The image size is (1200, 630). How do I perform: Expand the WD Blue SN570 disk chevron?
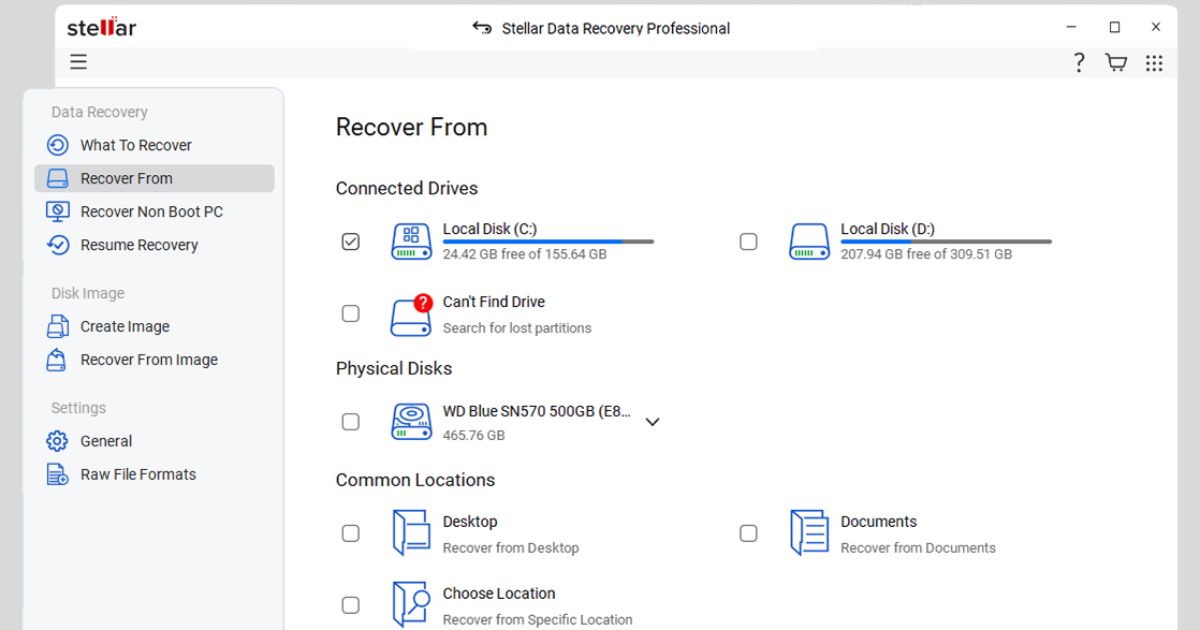tap(652, 422)
